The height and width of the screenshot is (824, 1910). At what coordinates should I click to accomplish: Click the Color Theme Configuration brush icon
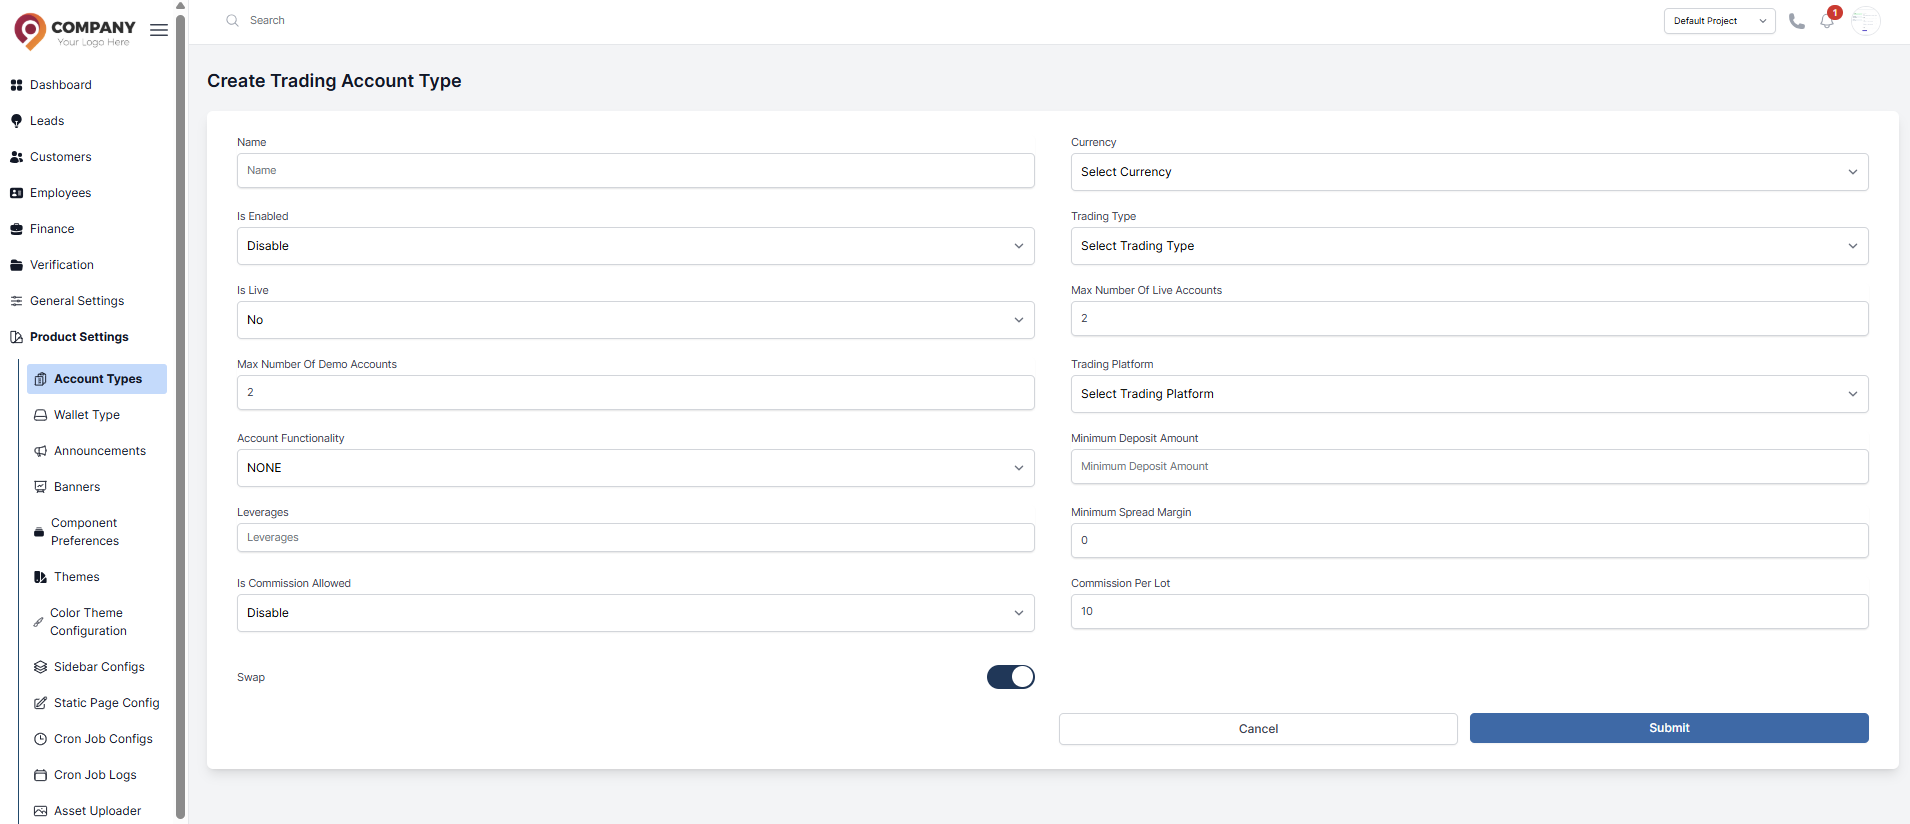[38, 622]
